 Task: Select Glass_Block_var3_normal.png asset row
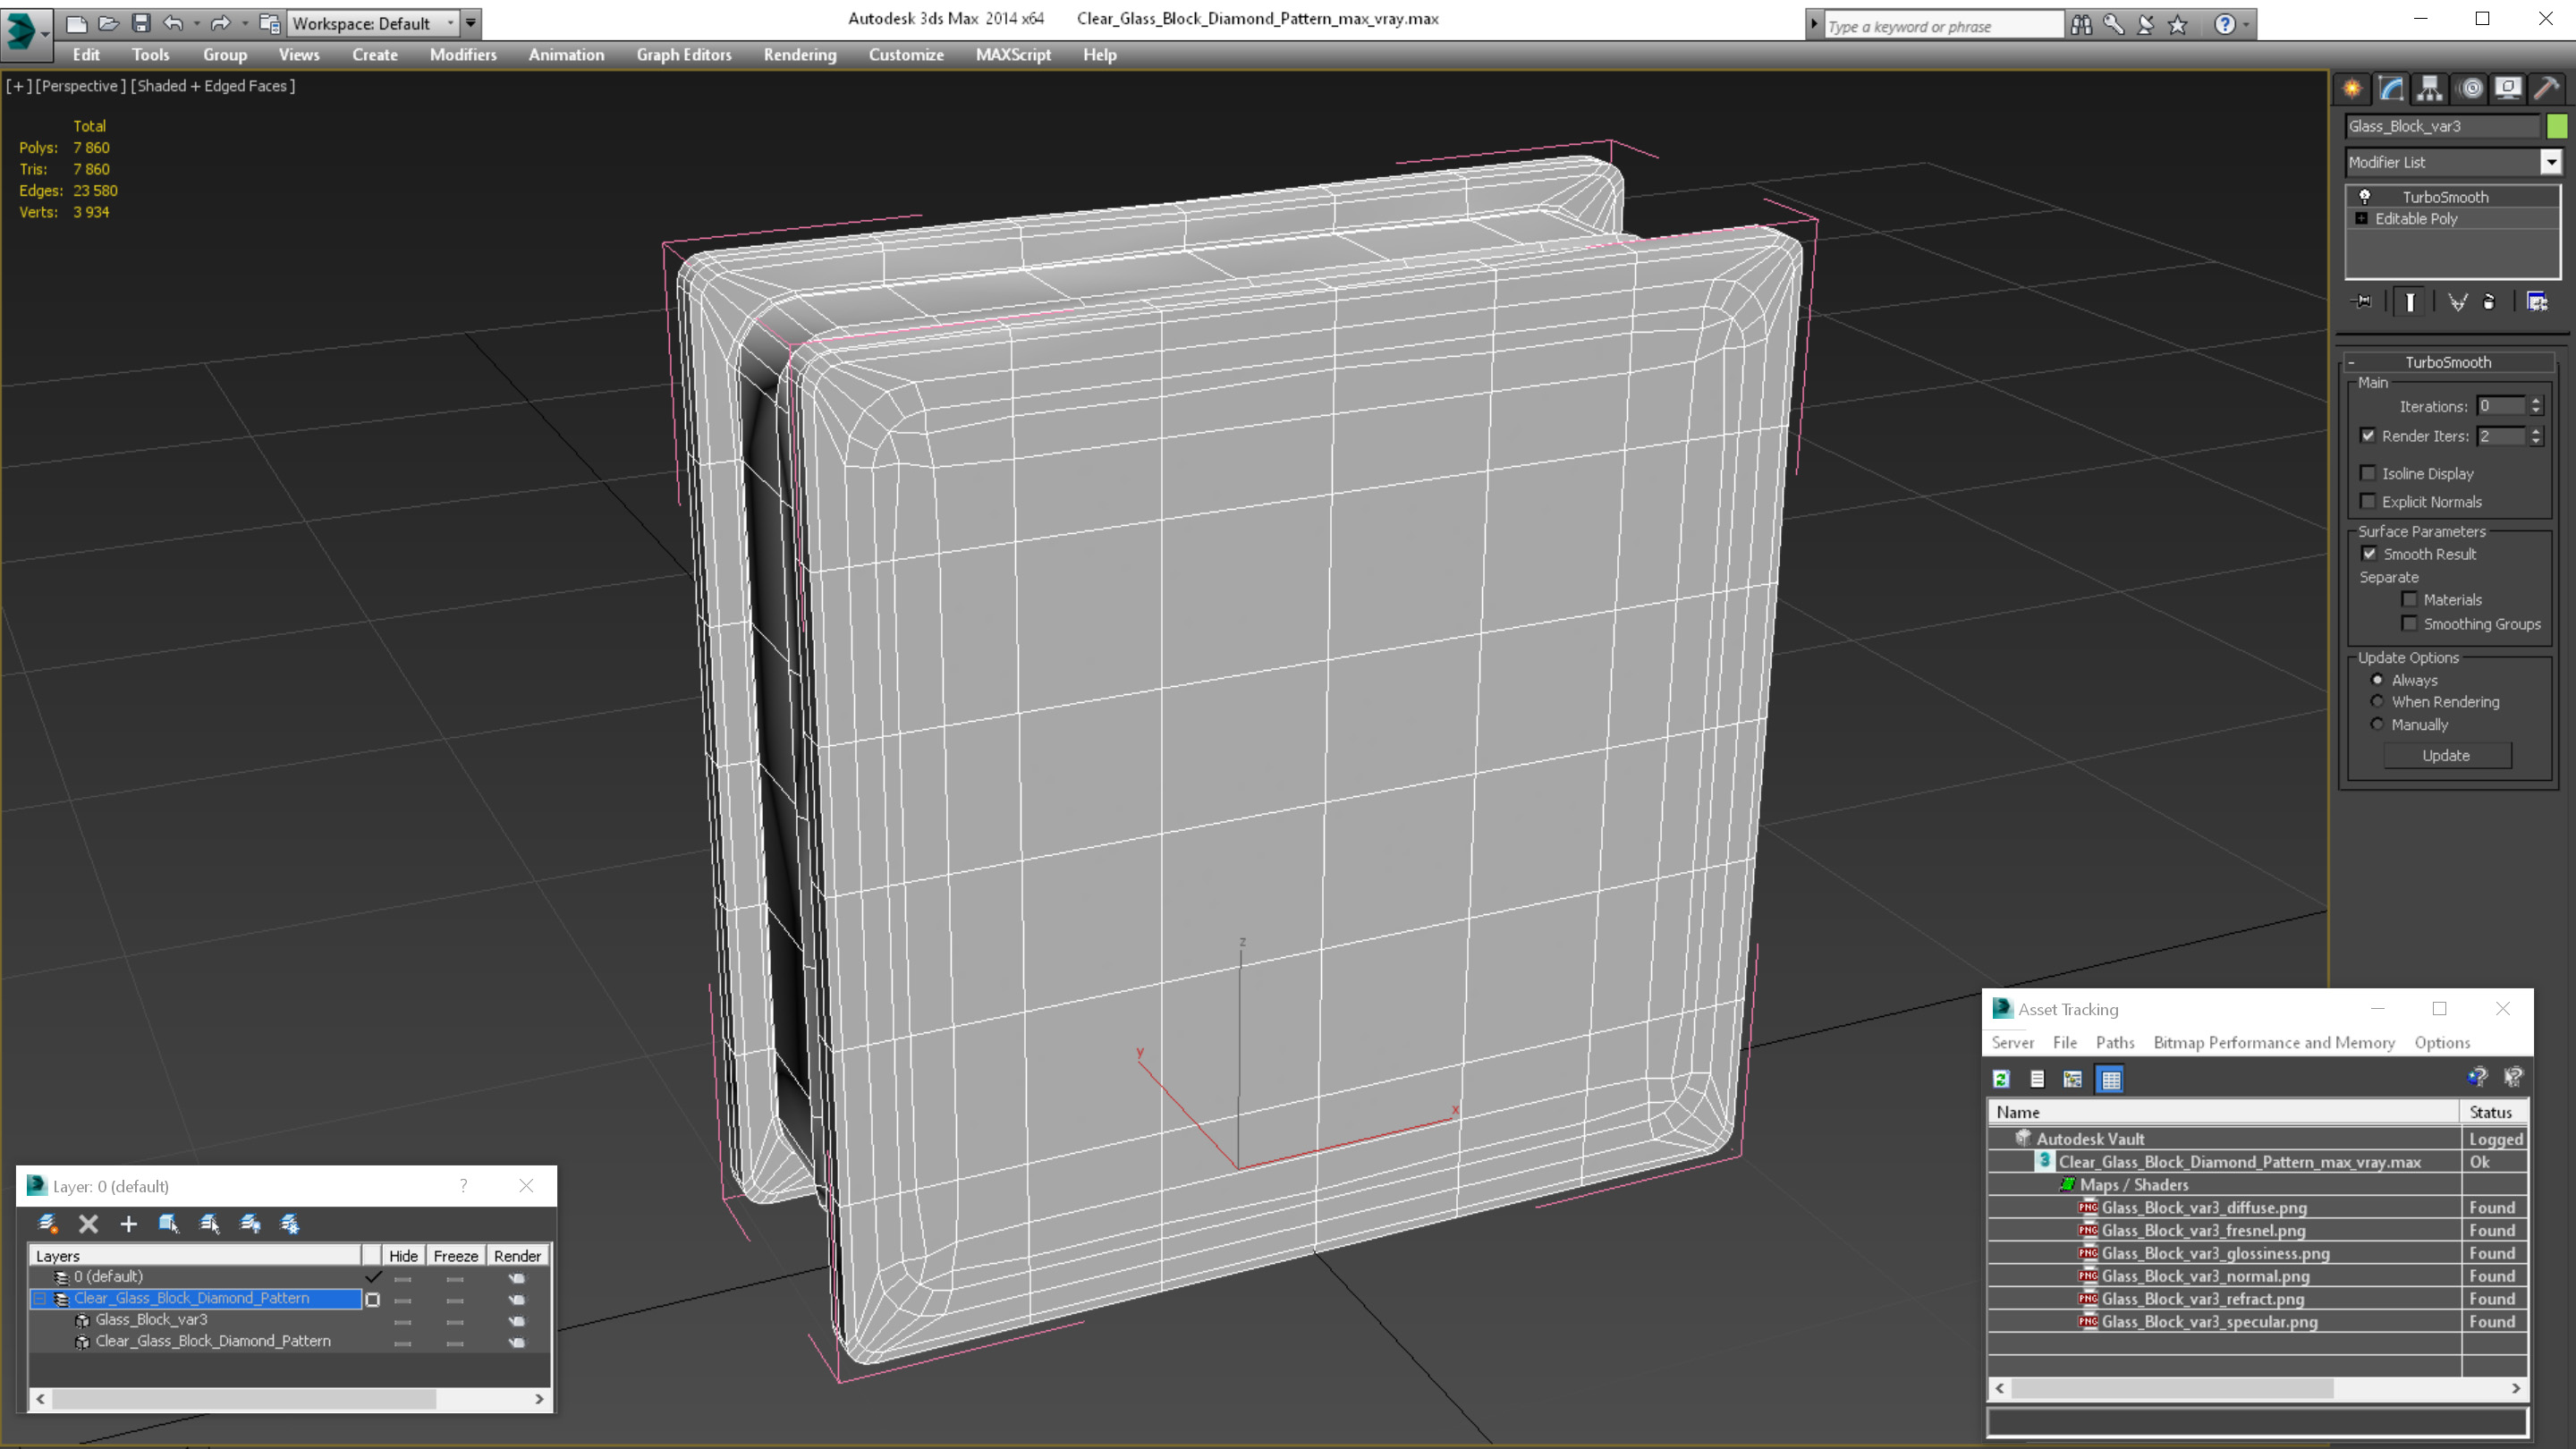(2205, 1276)
